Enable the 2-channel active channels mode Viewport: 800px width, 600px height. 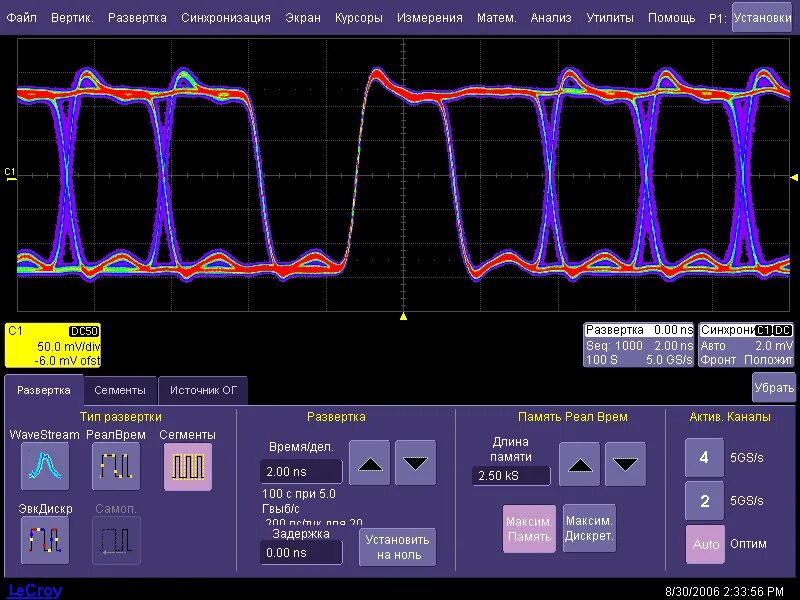tap(705, 500)
